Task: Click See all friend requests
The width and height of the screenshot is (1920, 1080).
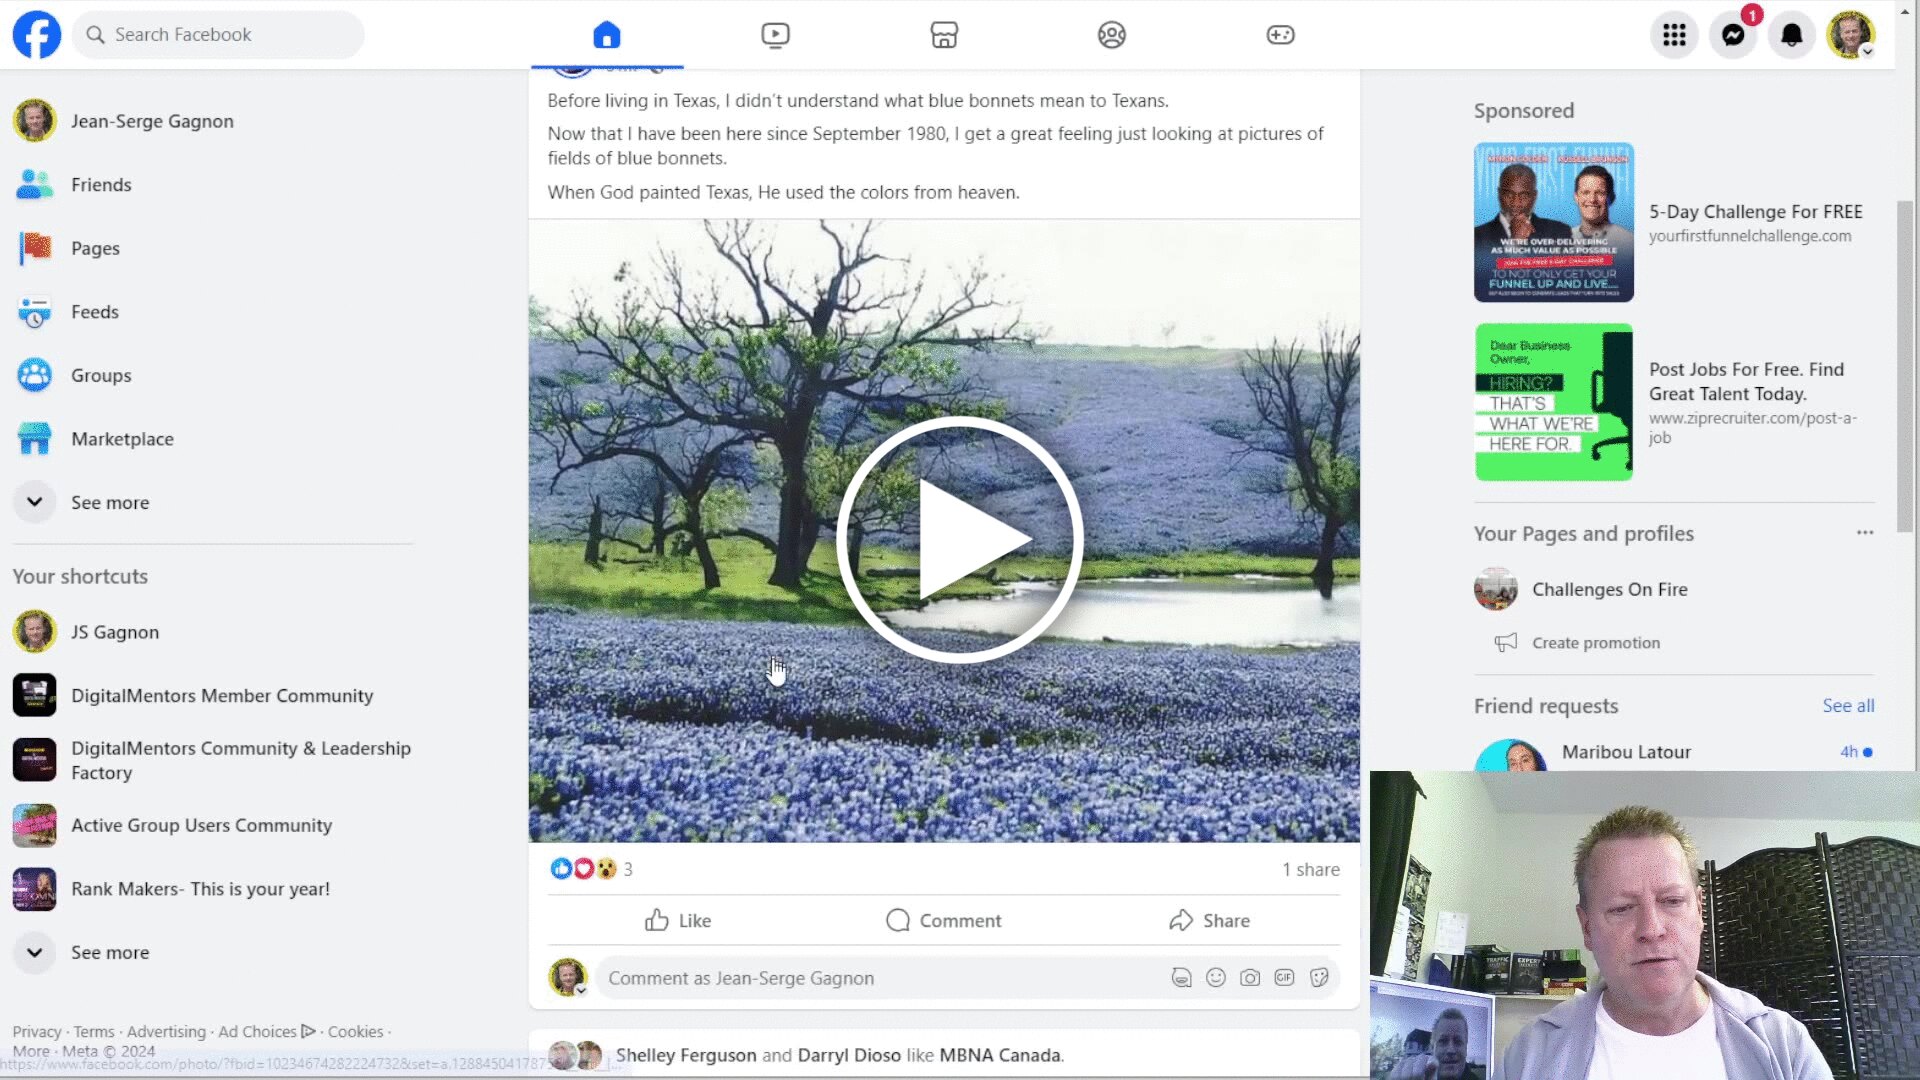Action: [x=1848, y=706]
